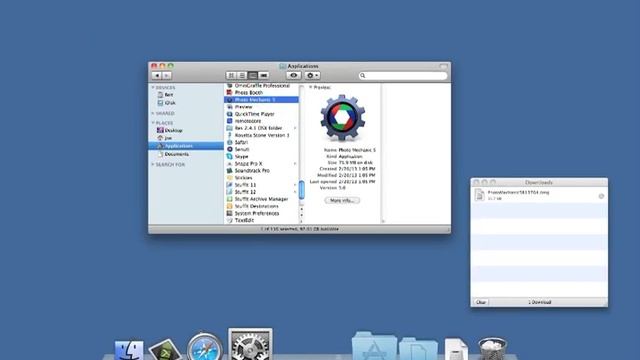Select the PhotoMechanic dmg download entry
This screenshot has width=640, height=360.
click(539, 195)
